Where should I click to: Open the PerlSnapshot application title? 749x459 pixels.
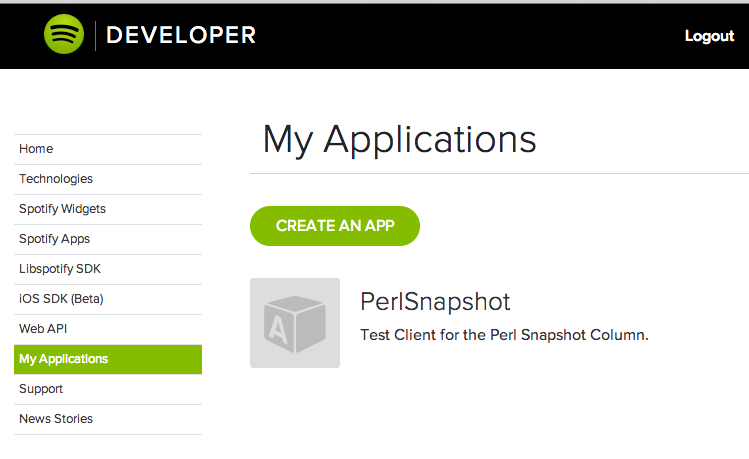[435, 302]
